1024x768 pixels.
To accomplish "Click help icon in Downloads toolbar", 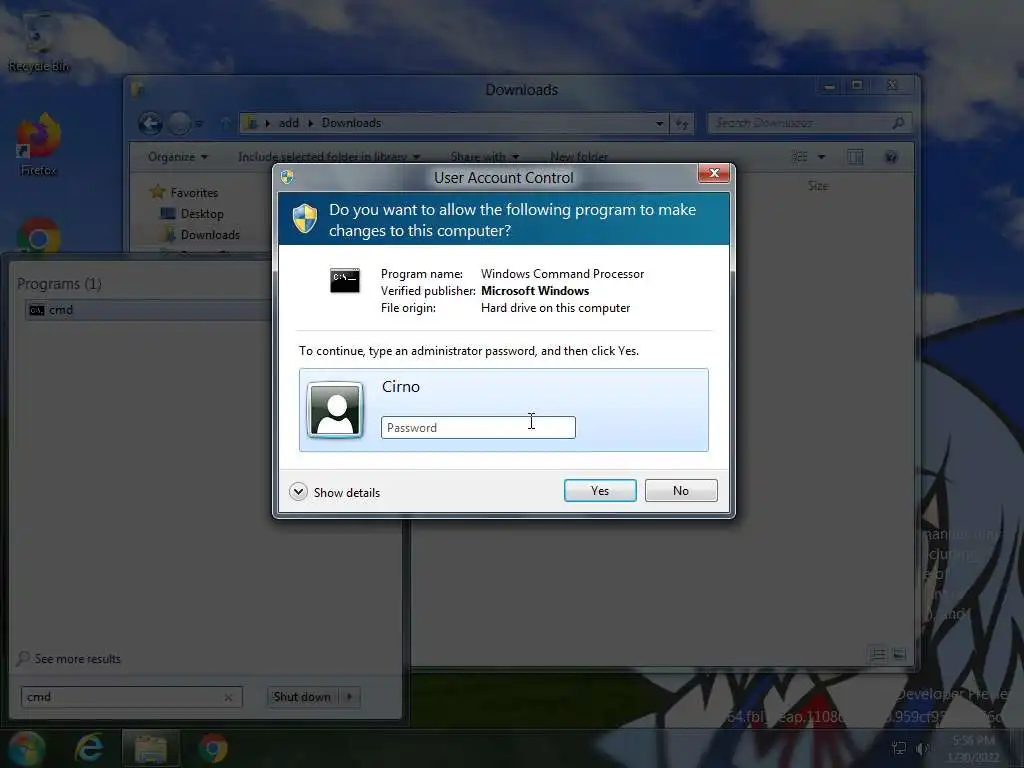I will (x=891, y=157).
